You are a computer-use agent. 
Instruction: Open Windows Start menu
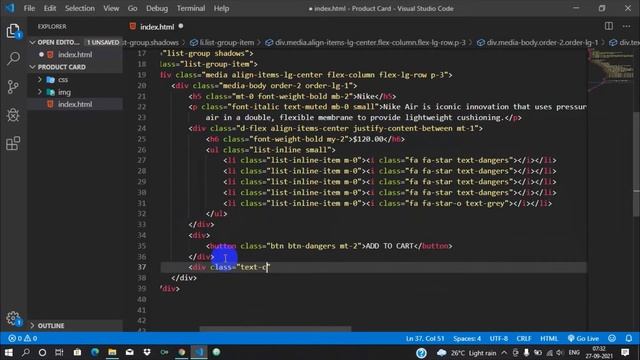tap(8, 352)
